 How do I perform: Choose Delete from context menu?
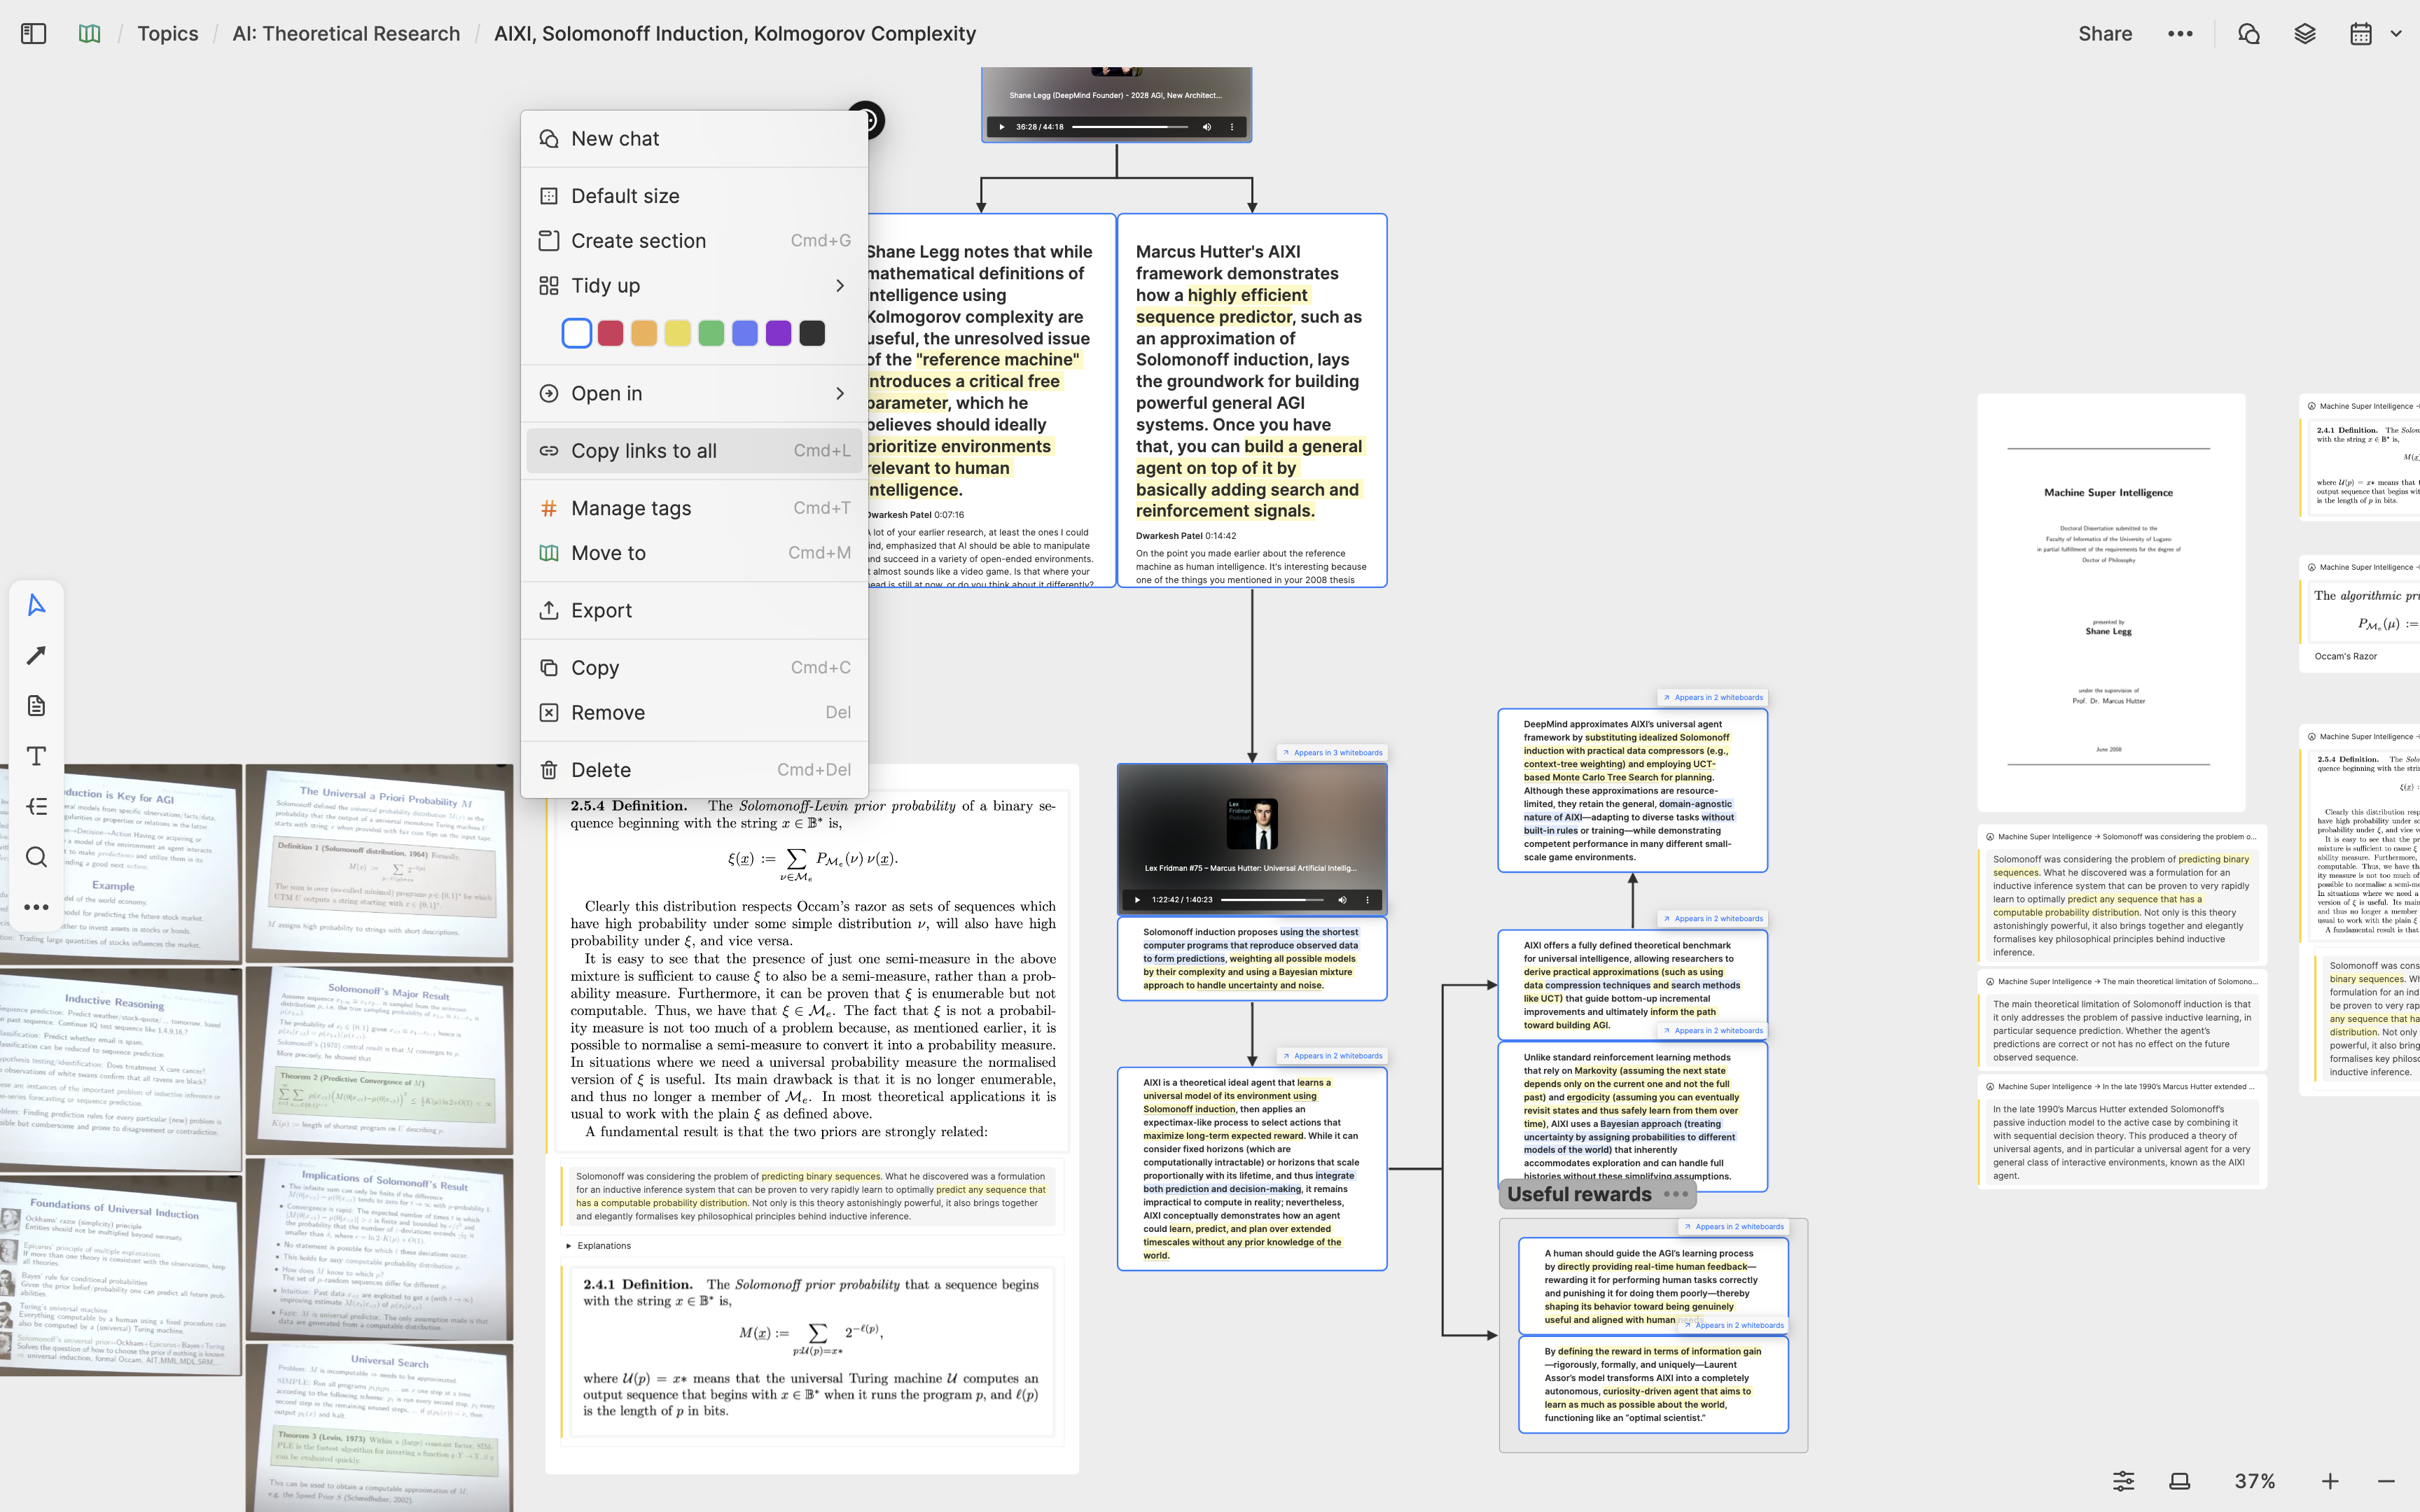[x=694, y=770]
